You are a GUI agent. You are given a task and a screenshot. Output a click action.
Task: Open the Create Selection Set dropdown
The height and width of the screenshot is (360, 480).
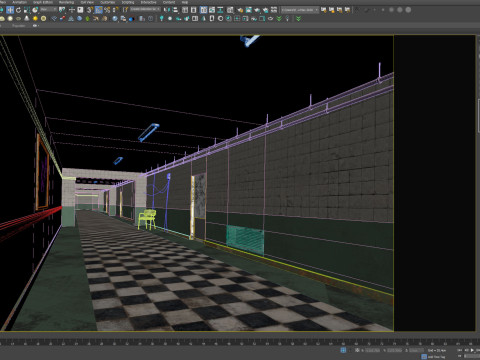tap(145, 9)
